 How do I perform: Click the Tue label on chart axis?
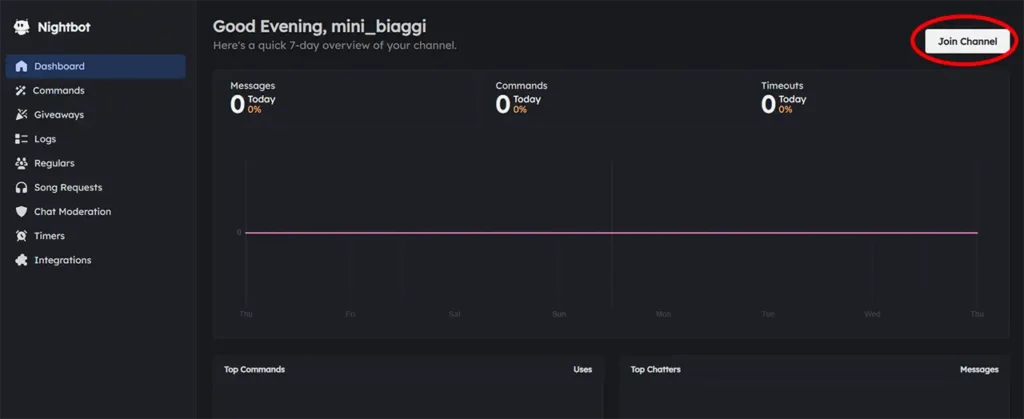point(768,314)
